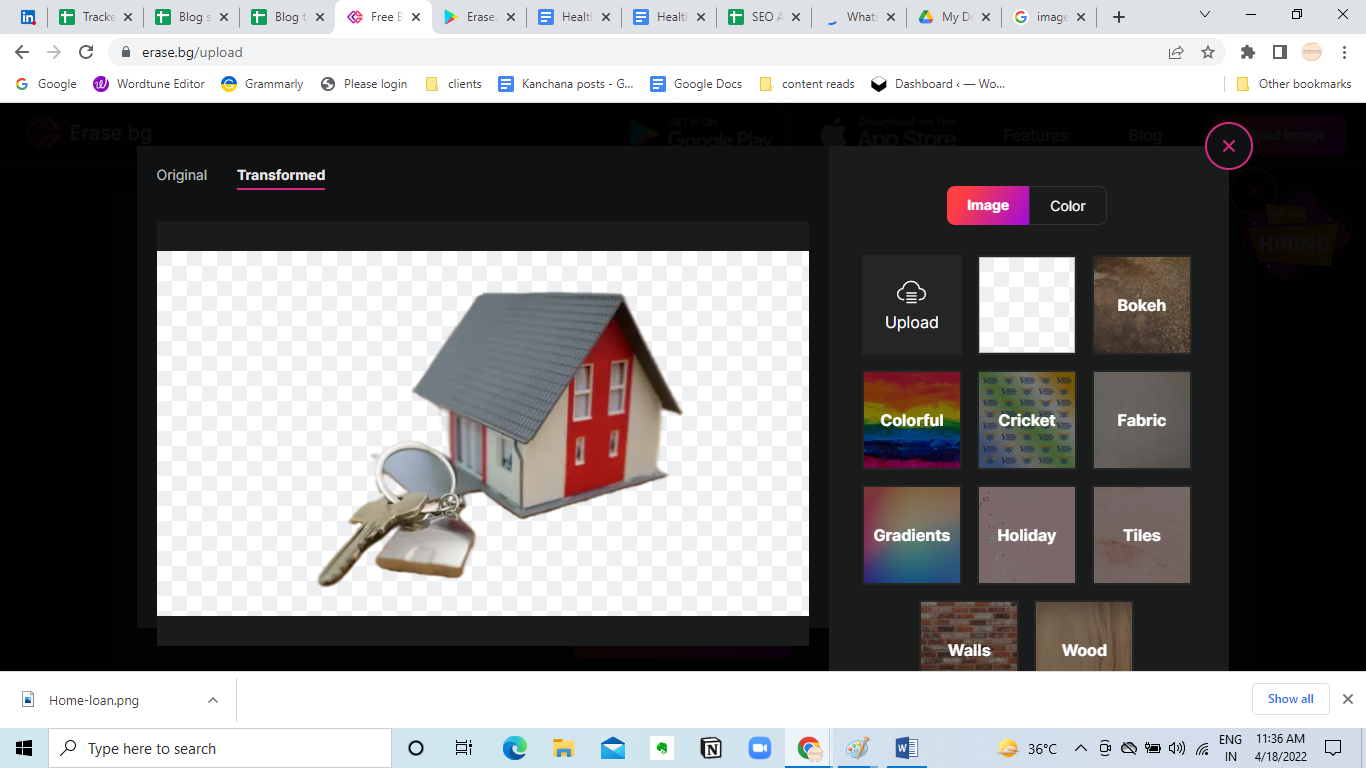
Task: Open Zoom from the taskbar
Action: [760, 748]
